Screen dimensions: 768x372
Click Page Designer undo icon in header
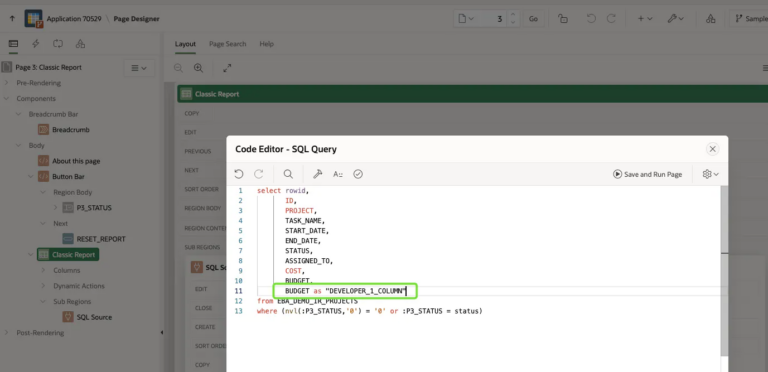point(591,19)
